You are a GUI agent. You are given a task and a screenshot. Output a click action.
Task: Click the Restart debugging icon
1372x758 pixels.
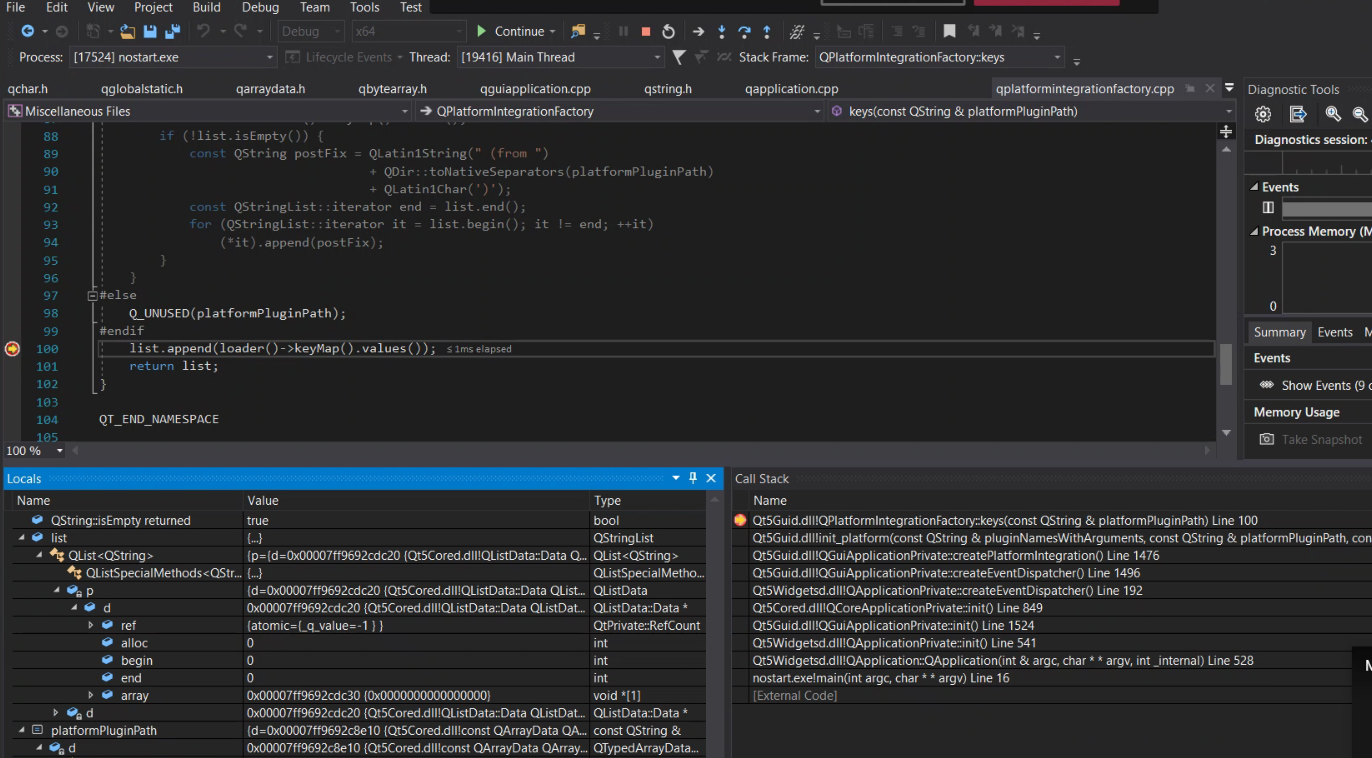[x=668, y=32]
